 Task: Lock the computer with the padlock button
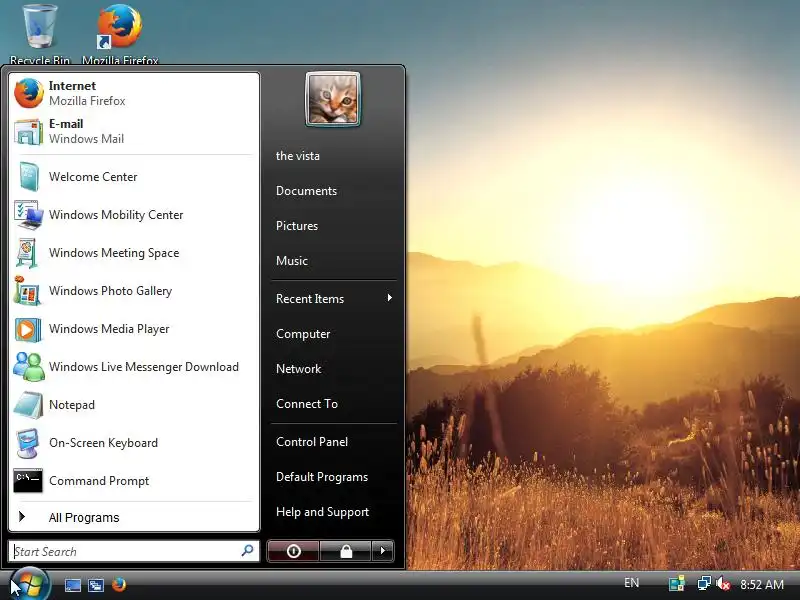click(x=346, y=551)
